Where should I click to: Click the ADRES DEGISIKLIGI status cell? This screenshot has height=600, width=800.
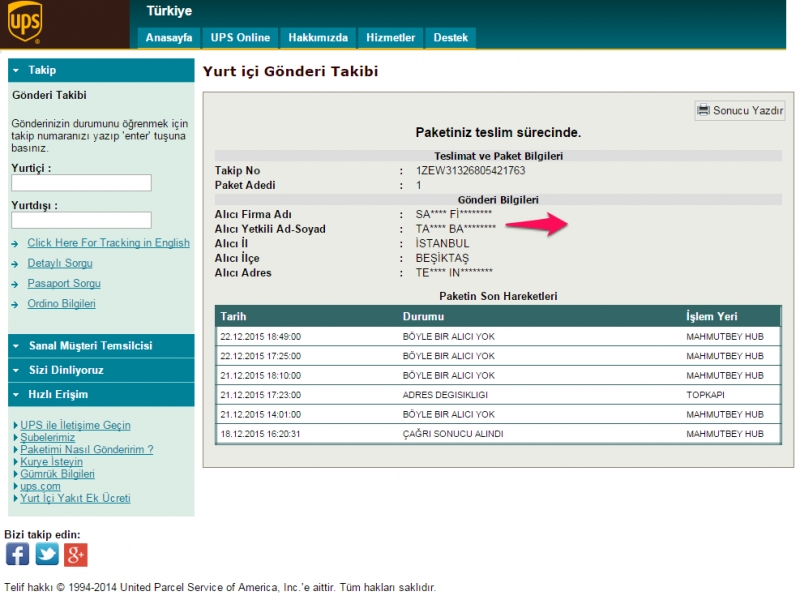[445, 395]
